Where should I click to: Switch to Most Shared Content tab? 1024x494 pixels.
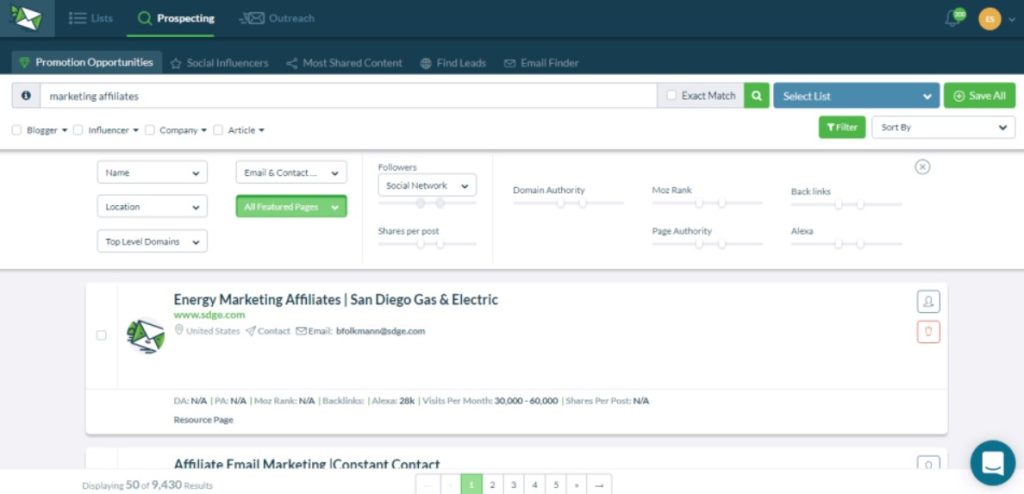pyautogui.click(x=344, y=63)
